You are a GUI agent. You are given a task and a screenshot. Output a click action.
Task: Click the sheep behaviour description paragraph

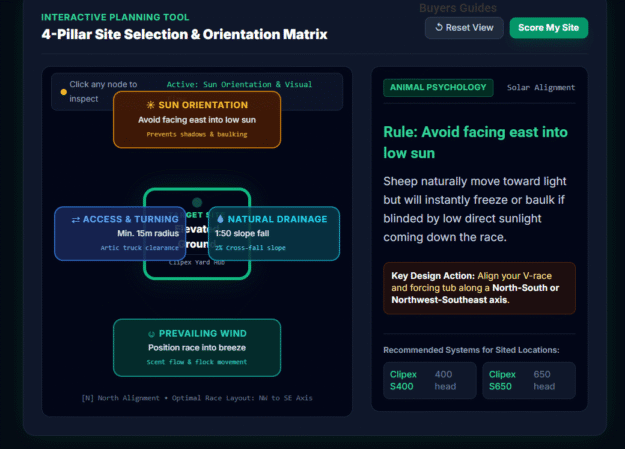(474, 209)
